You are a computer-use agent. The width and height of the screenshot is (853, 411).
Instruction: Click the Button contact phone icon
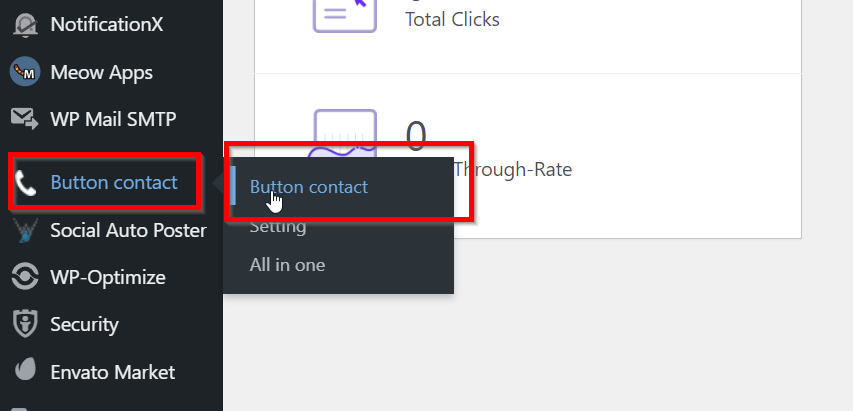(x=25, y=183)
